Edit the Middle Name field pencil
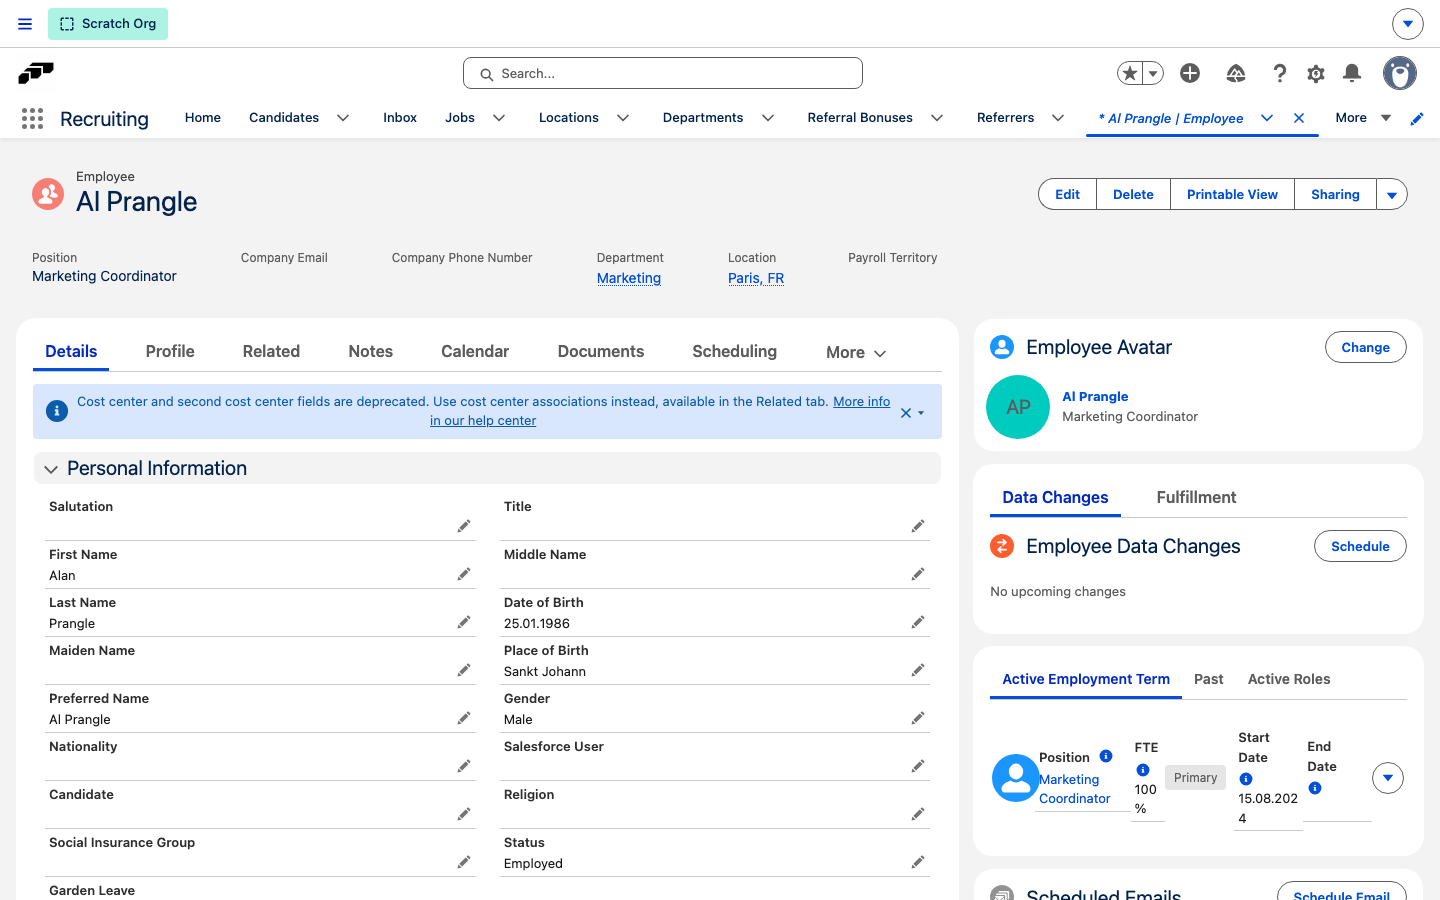The height and width of the screenshot is (900, 1440). click(918, 574)
